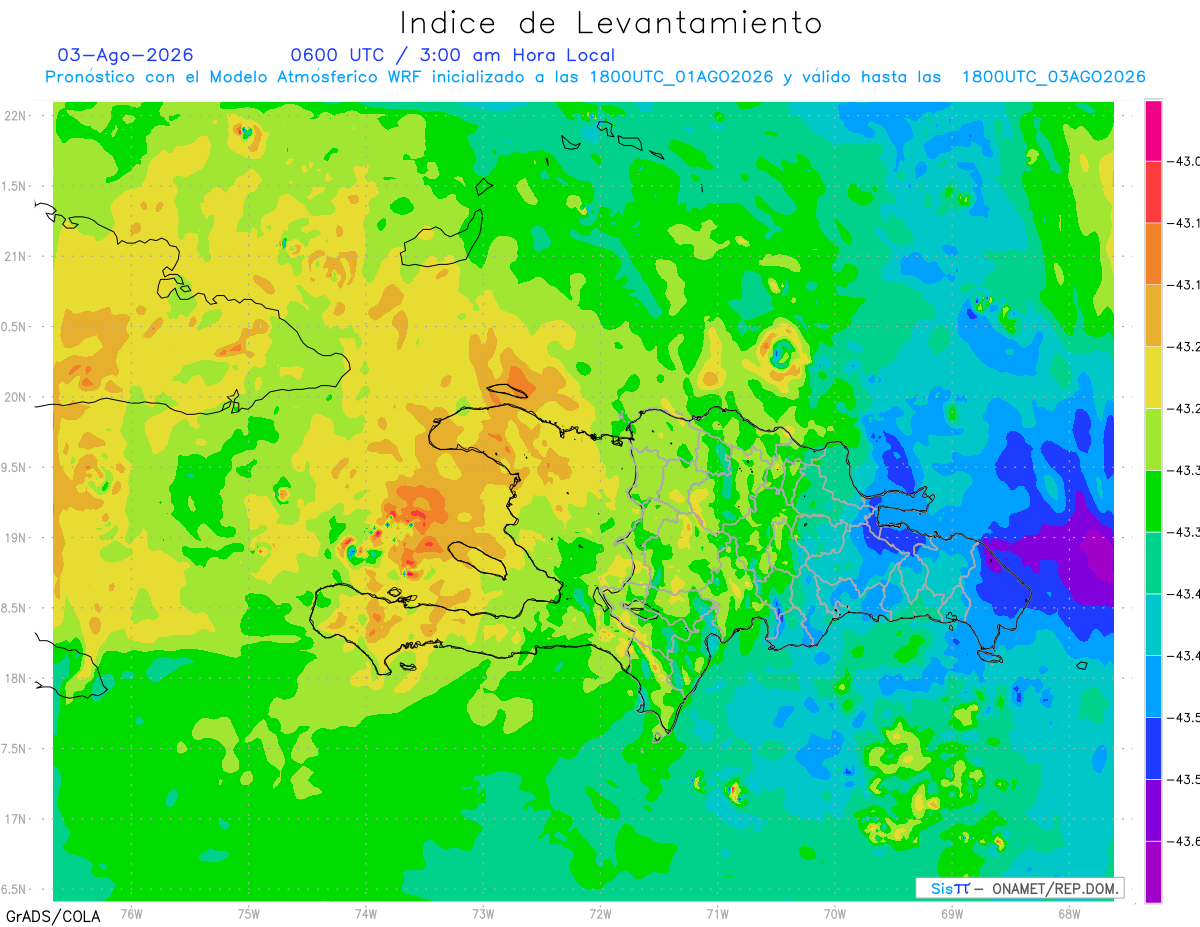Click the '75W' longitude label
The image size is (1200, 927).
coord(249,913)
